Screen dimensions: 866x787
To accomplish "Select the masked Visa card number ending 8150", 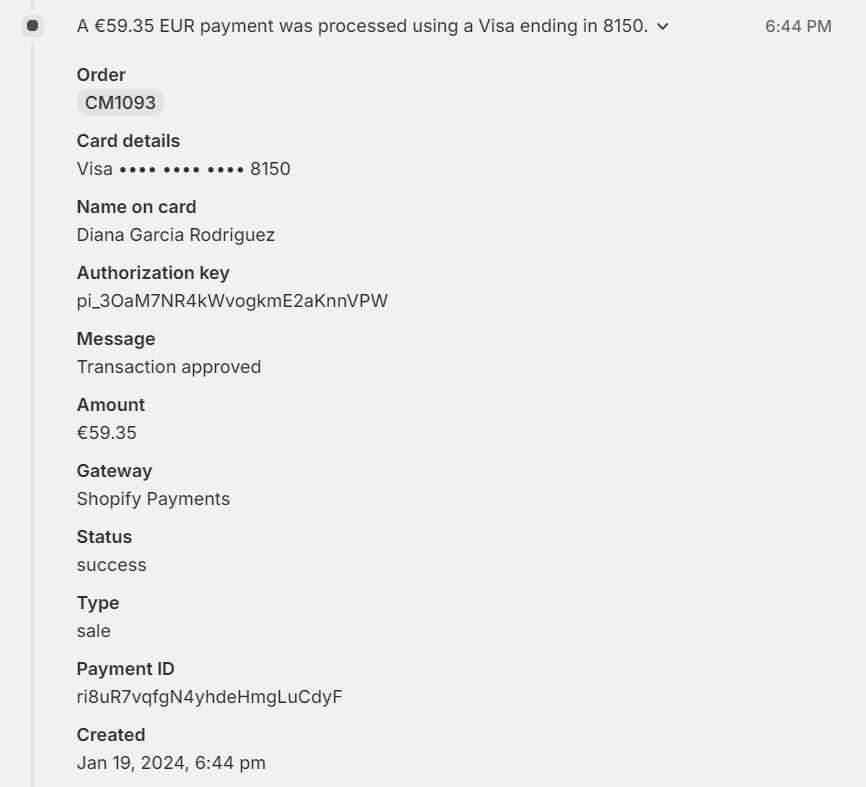I will (183, 169).
